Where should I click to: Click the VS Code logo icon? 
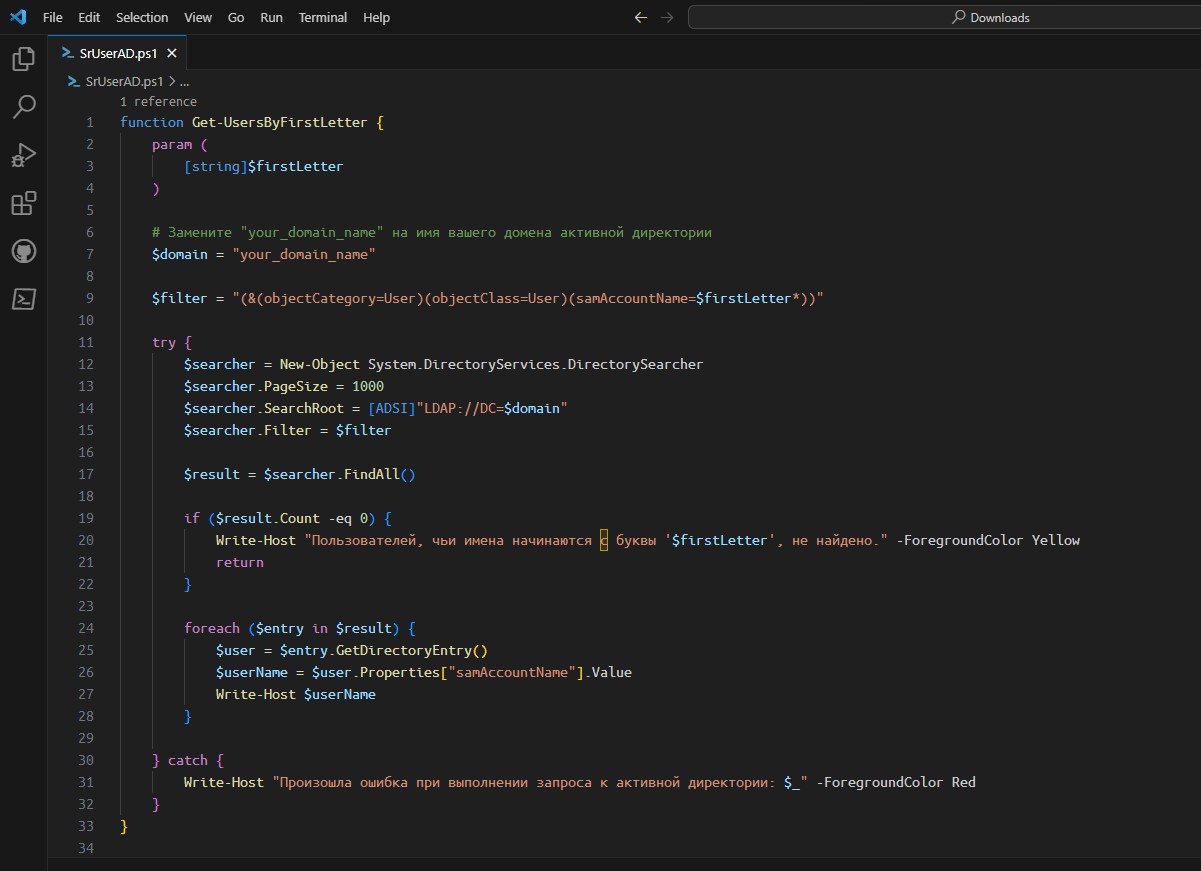[x=18, y=17]
